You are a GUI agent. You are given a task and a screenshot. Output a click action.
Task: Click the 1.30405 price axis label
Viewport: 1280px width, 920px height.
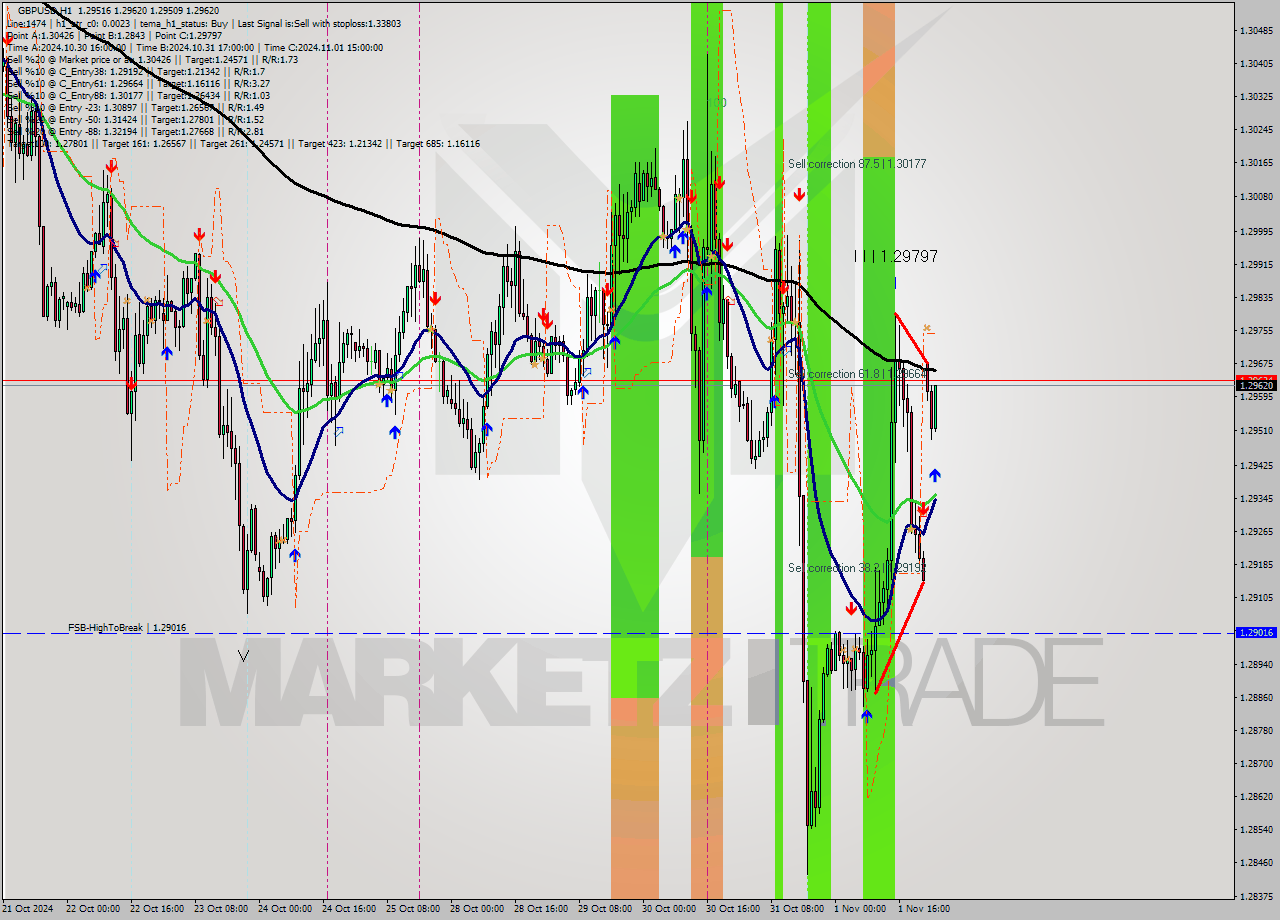[1256, 63]
